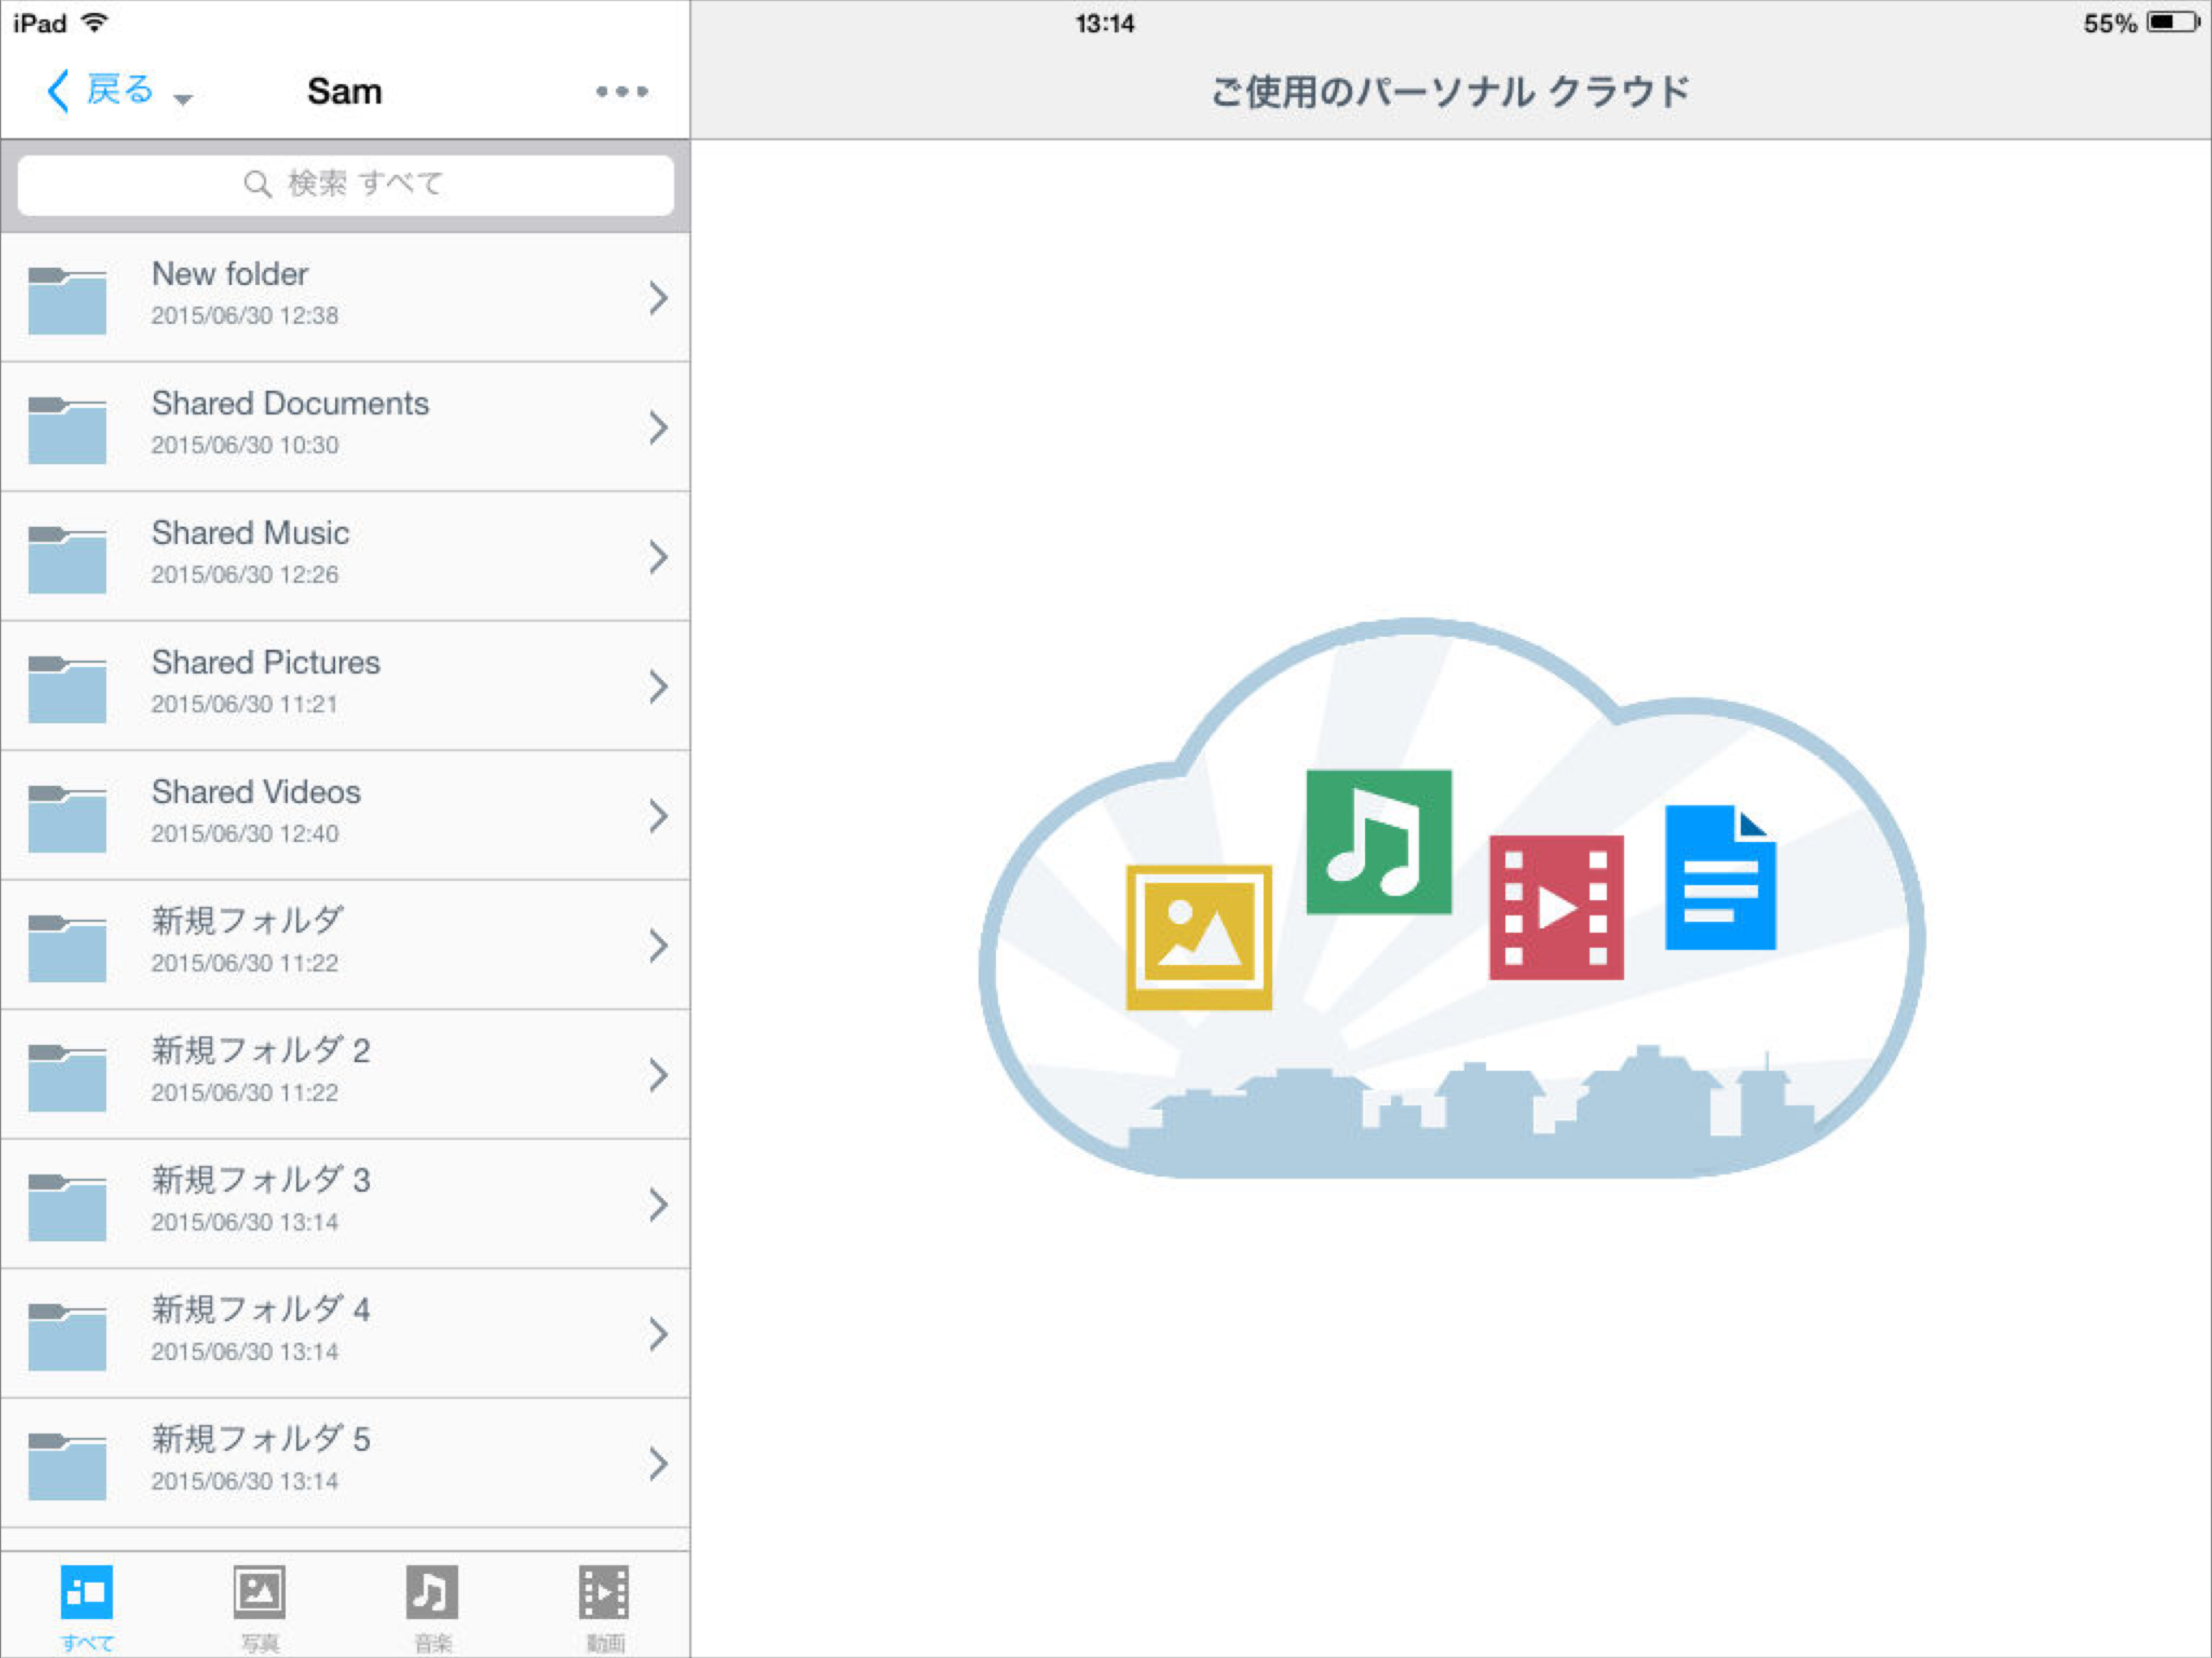Click the New folder folder icon
The width and height of the screenshot is (2212, 1658).
click(67, 299)
